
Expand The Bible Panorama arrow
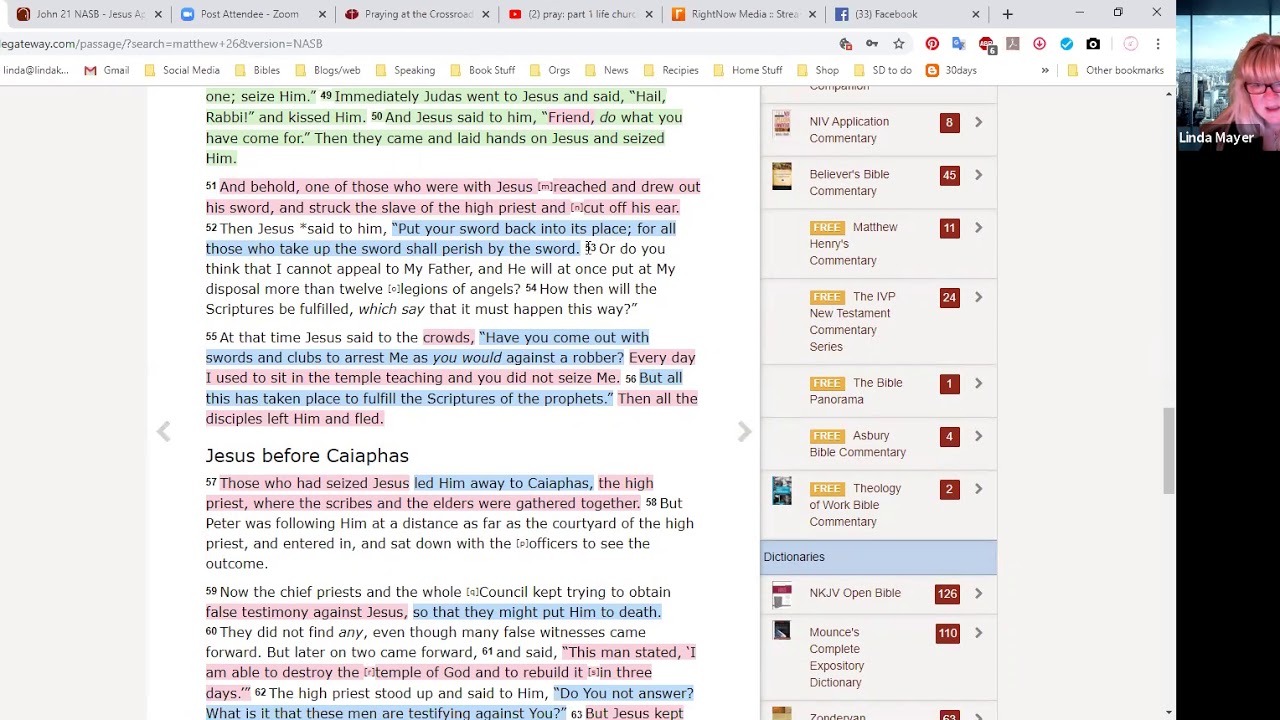tap(978, 383)
